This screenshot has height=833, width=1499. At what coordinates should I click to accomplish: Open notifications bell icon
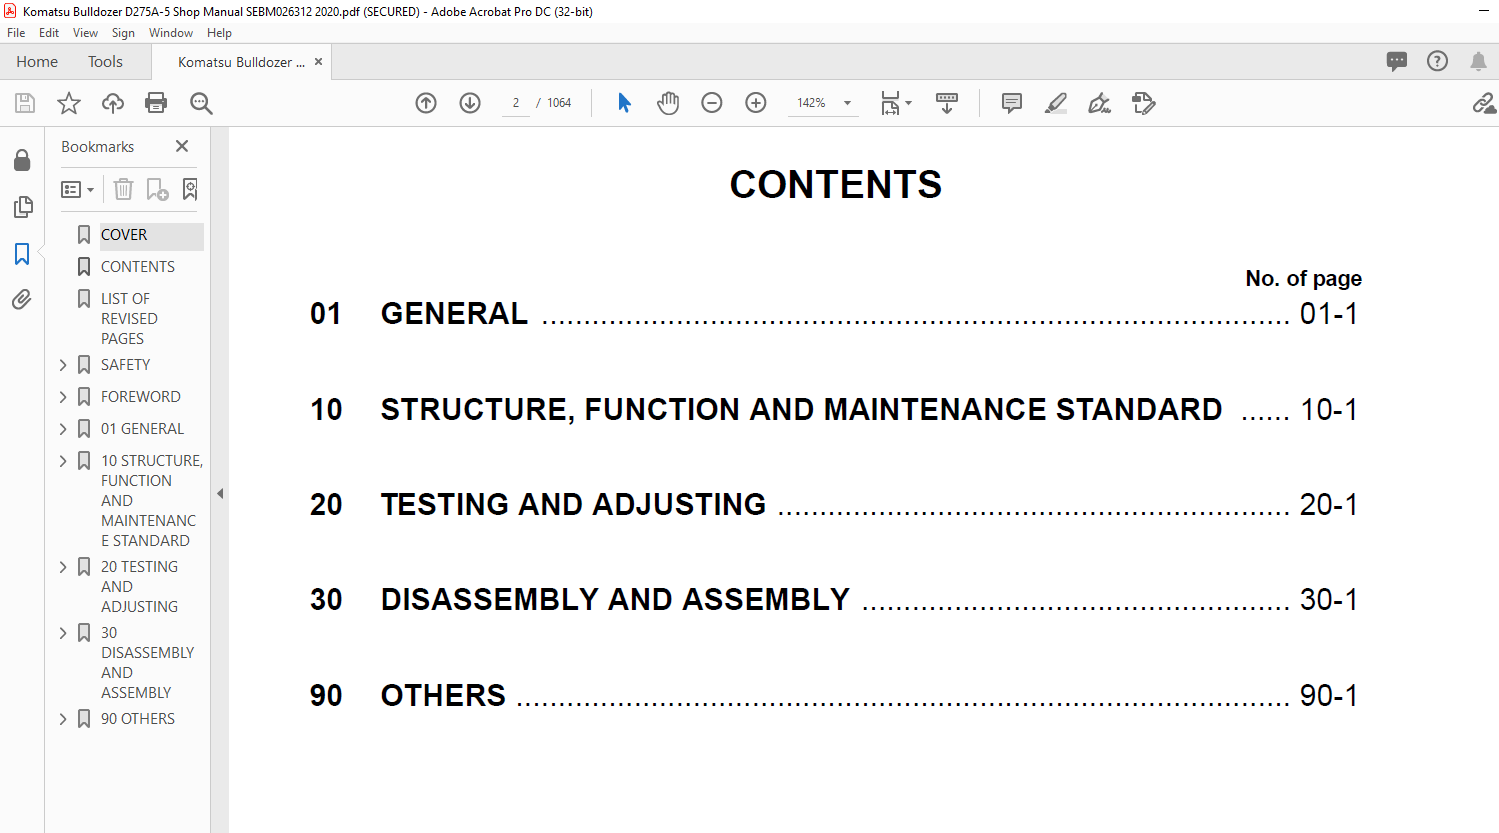(1478, 61)
